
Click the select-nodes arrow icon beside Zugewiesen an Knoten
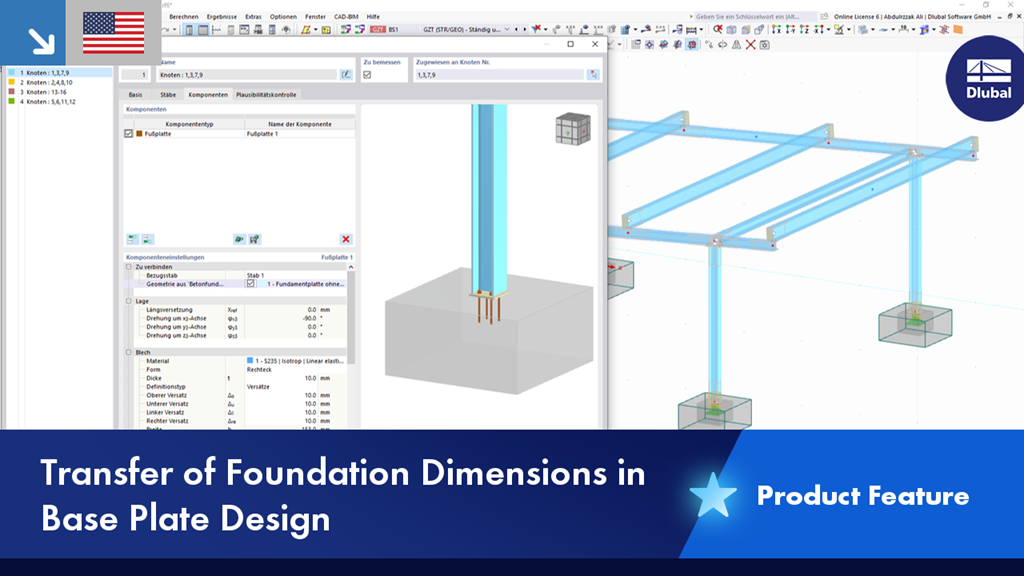coord(594,75)
